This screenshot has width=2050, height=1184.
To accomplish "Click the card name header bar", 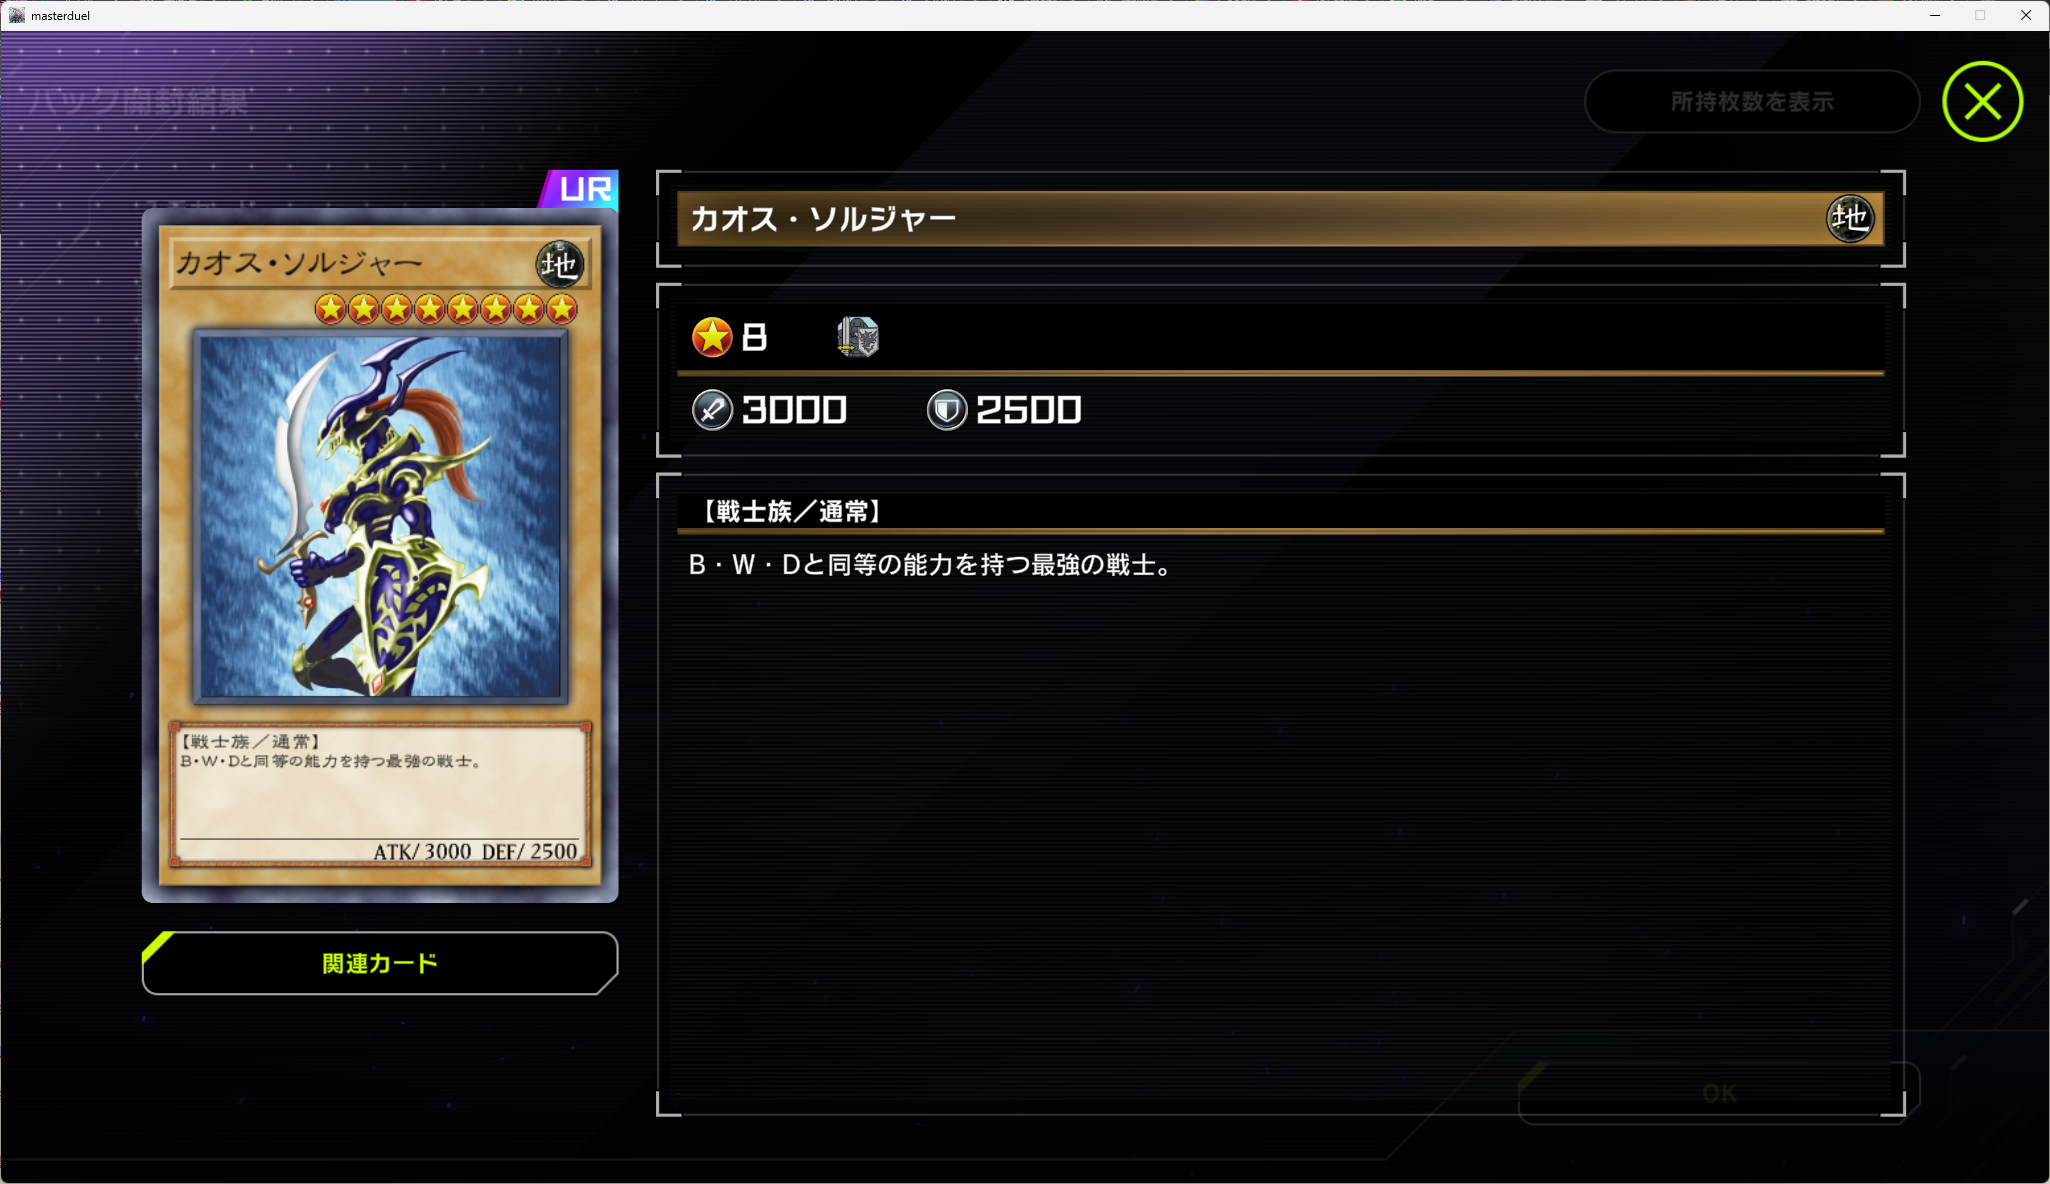I will pos(1280,218).
